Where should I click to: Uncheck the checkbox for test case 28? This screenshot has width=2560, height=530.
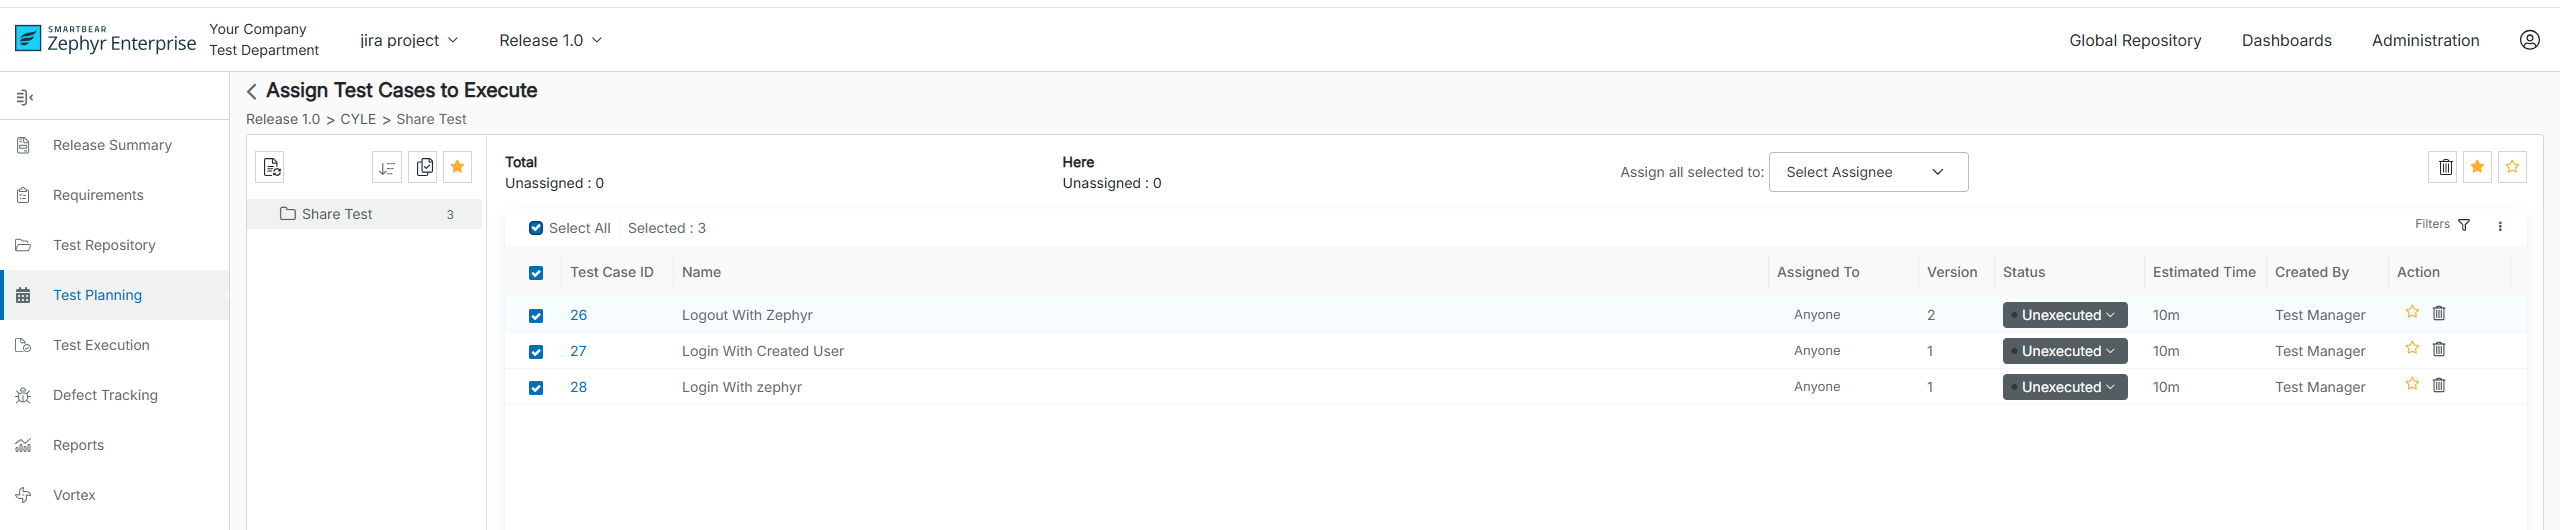[536, 388]
